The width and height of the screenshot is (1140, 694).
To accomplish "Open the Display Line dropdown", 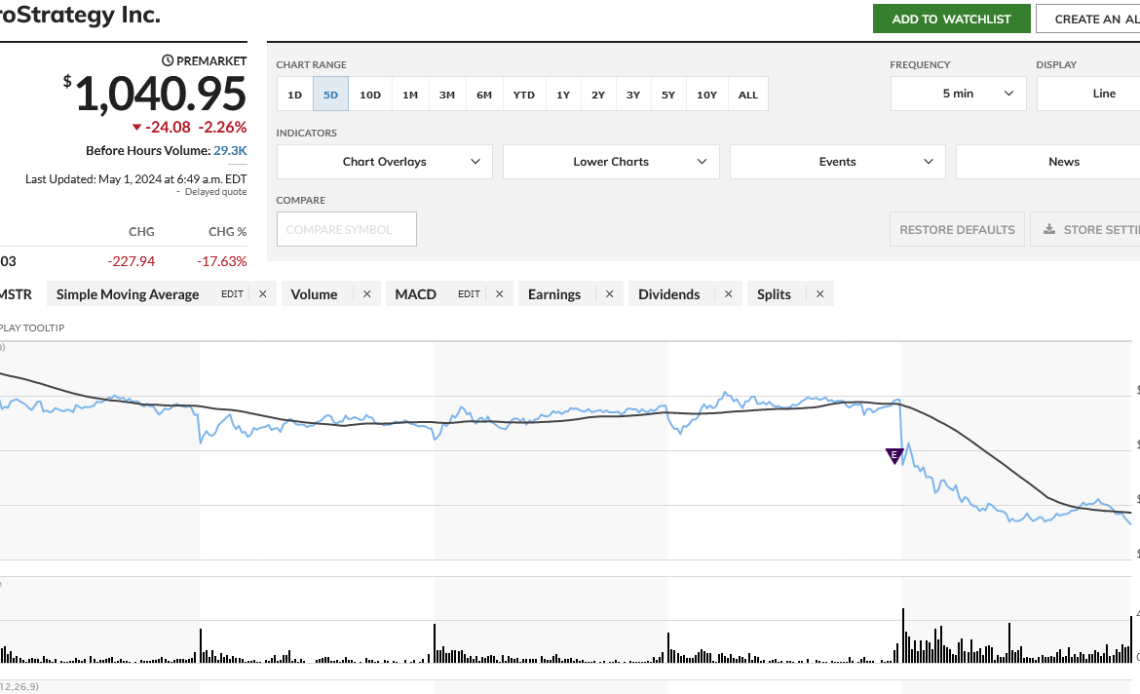I will 1088,94.
